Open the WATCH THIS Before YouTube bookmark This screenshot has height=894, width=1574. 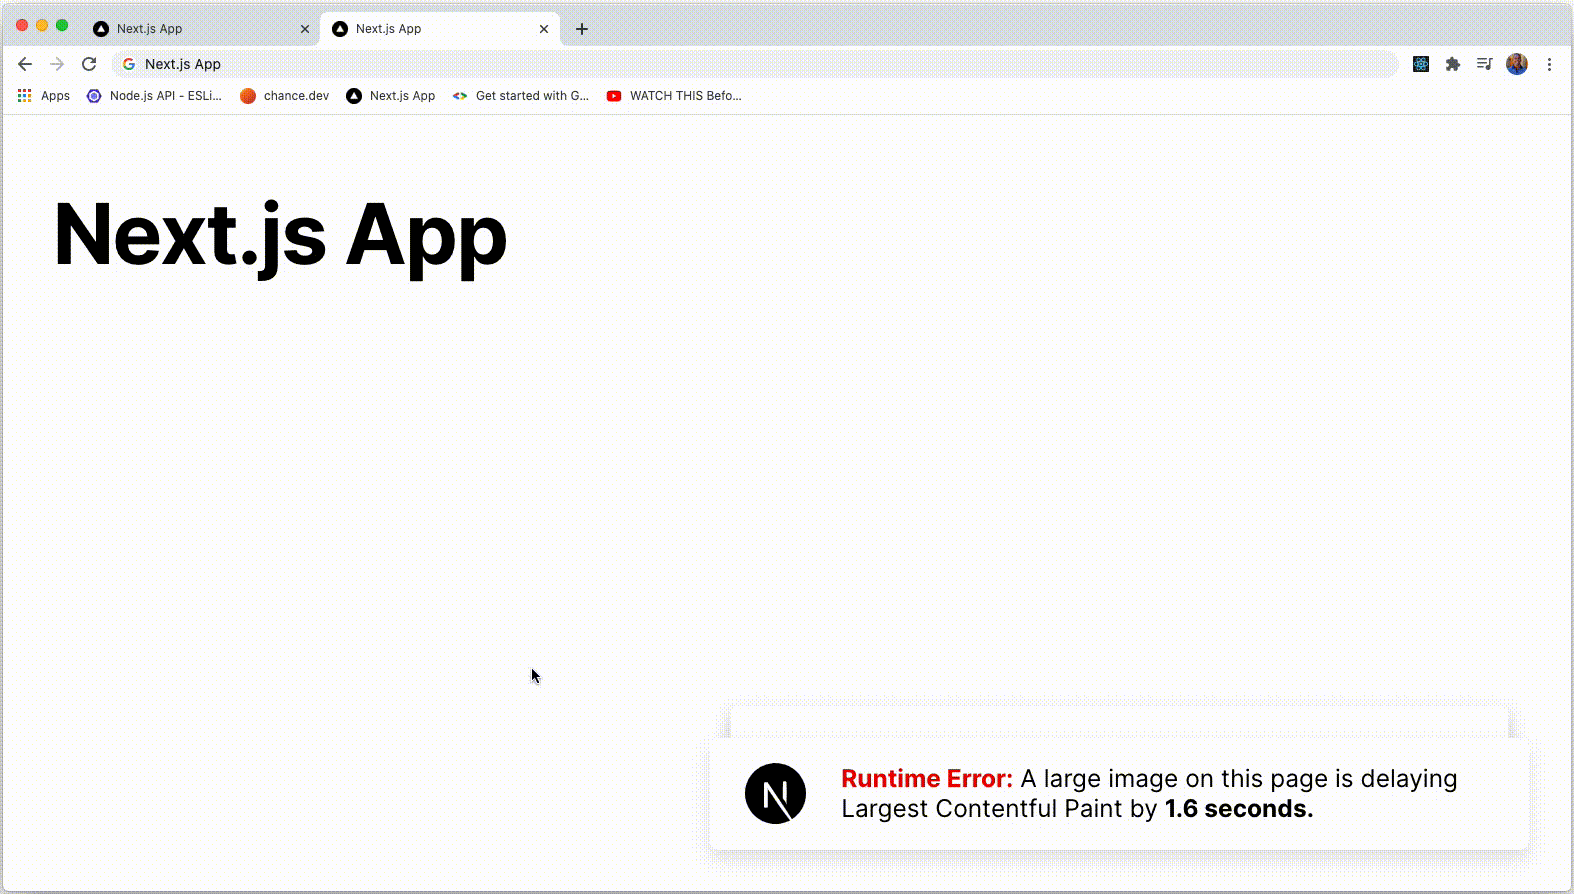(x=675, y=96)
